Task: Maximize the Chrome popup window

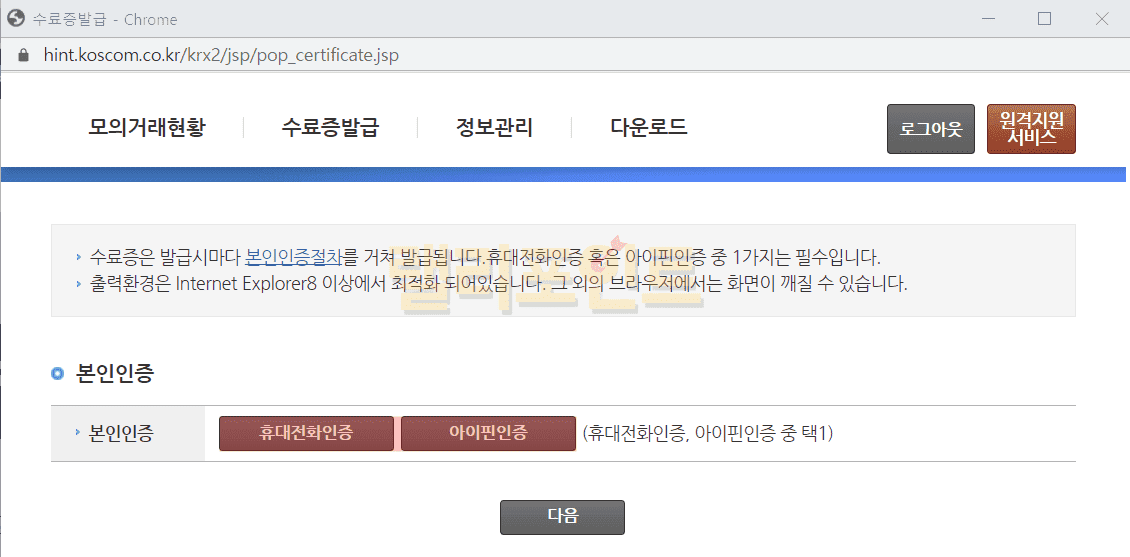Action: [1044, 19]
